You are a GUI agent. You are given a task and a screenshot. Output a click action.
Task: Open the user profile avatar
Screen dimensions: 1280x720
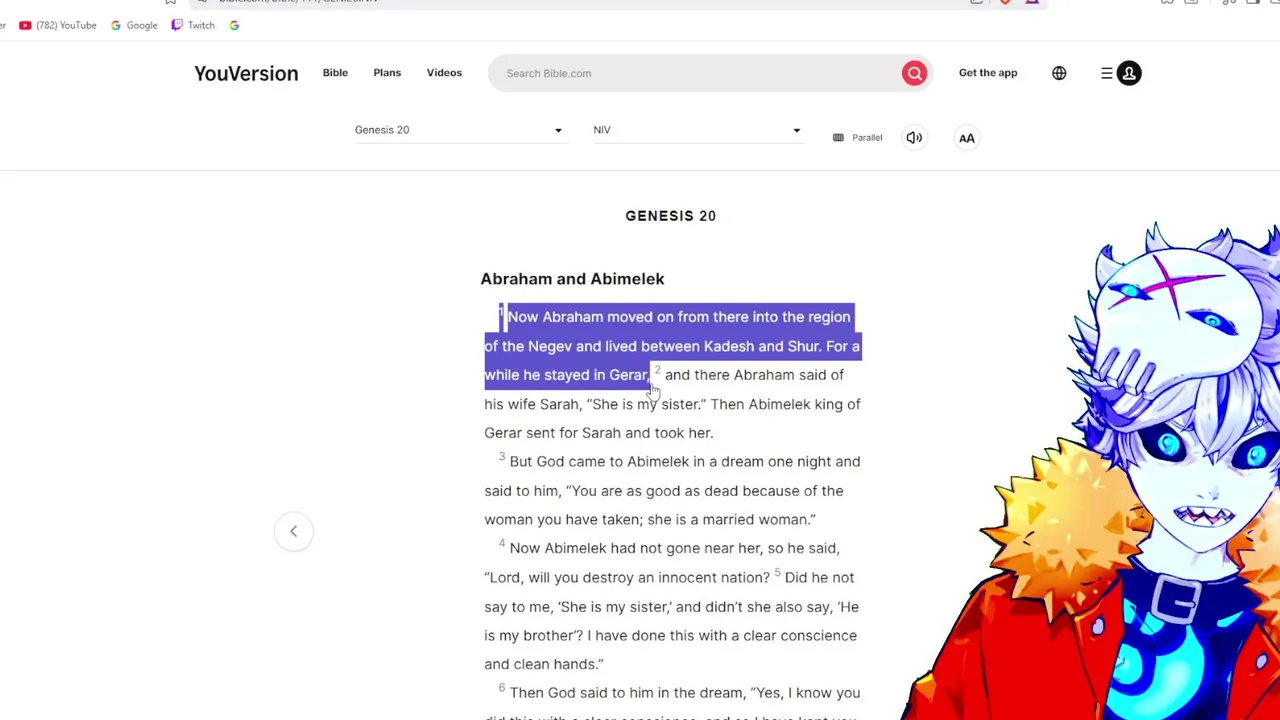(1129, 73)
